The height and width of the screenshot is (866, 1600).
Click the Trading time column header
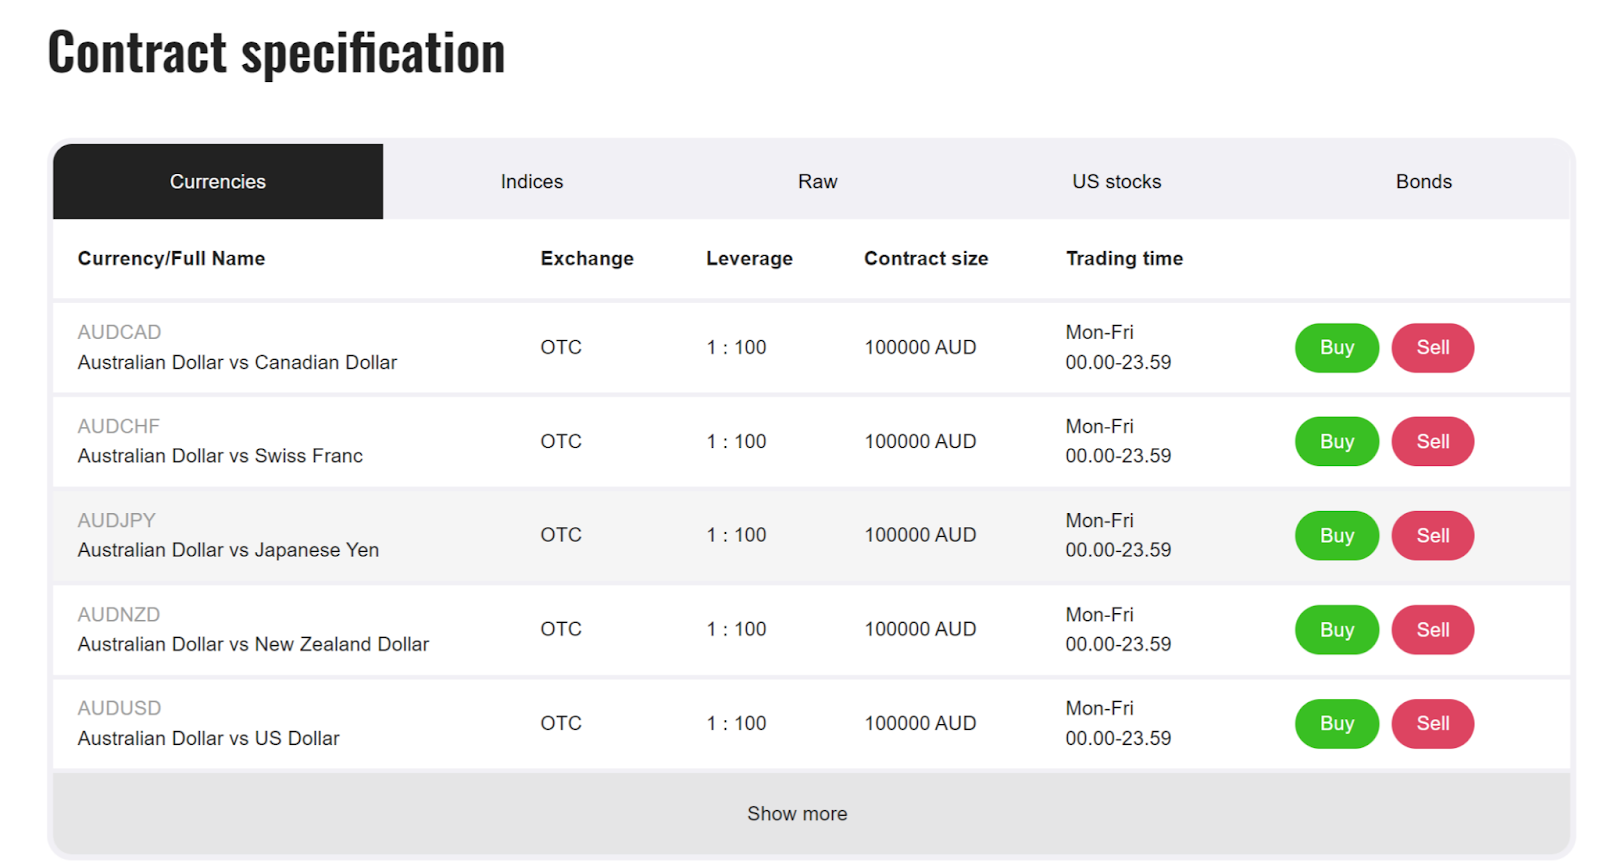[x=1124, y=258]
